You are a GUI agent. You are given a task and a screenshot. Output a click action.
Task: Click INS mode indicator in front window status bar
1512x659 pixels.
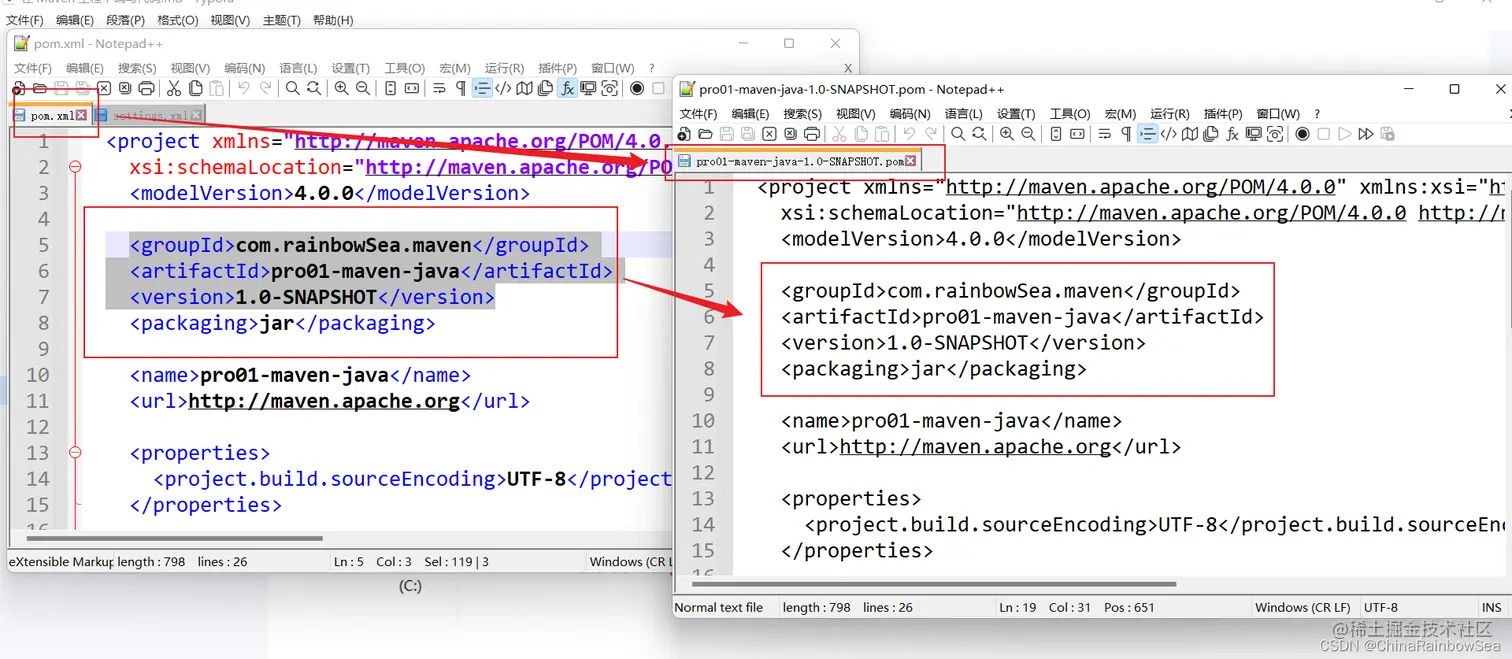(1491, 607)
